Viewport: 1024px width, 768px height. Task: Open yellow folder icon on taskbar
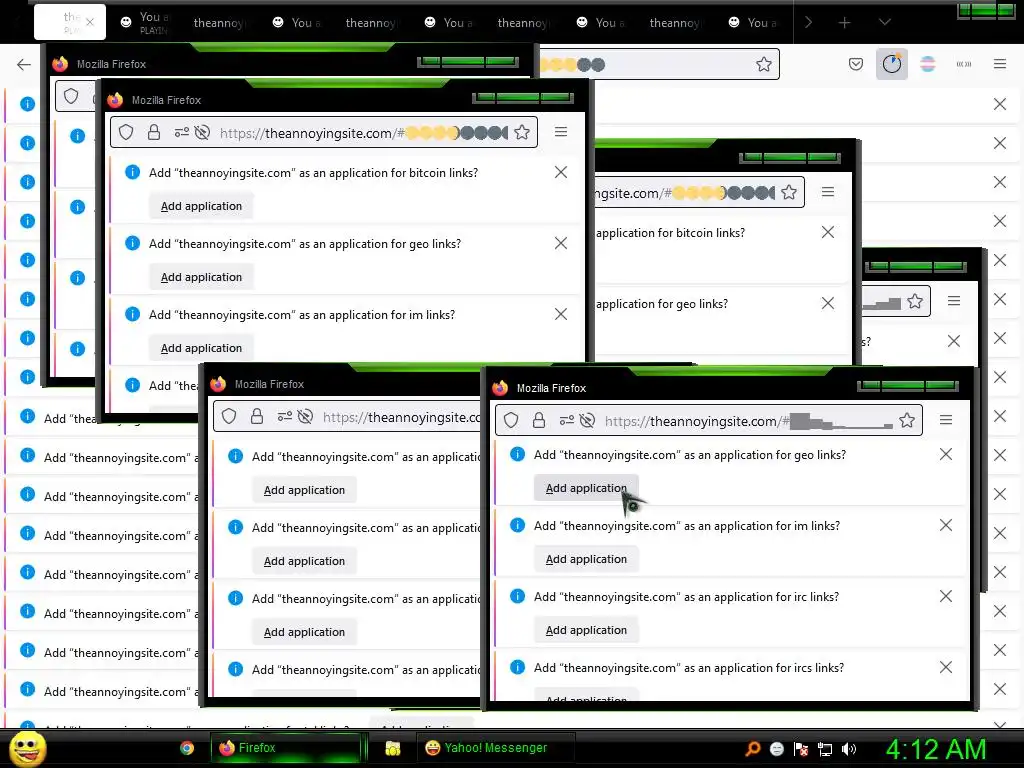coord(392,748)
